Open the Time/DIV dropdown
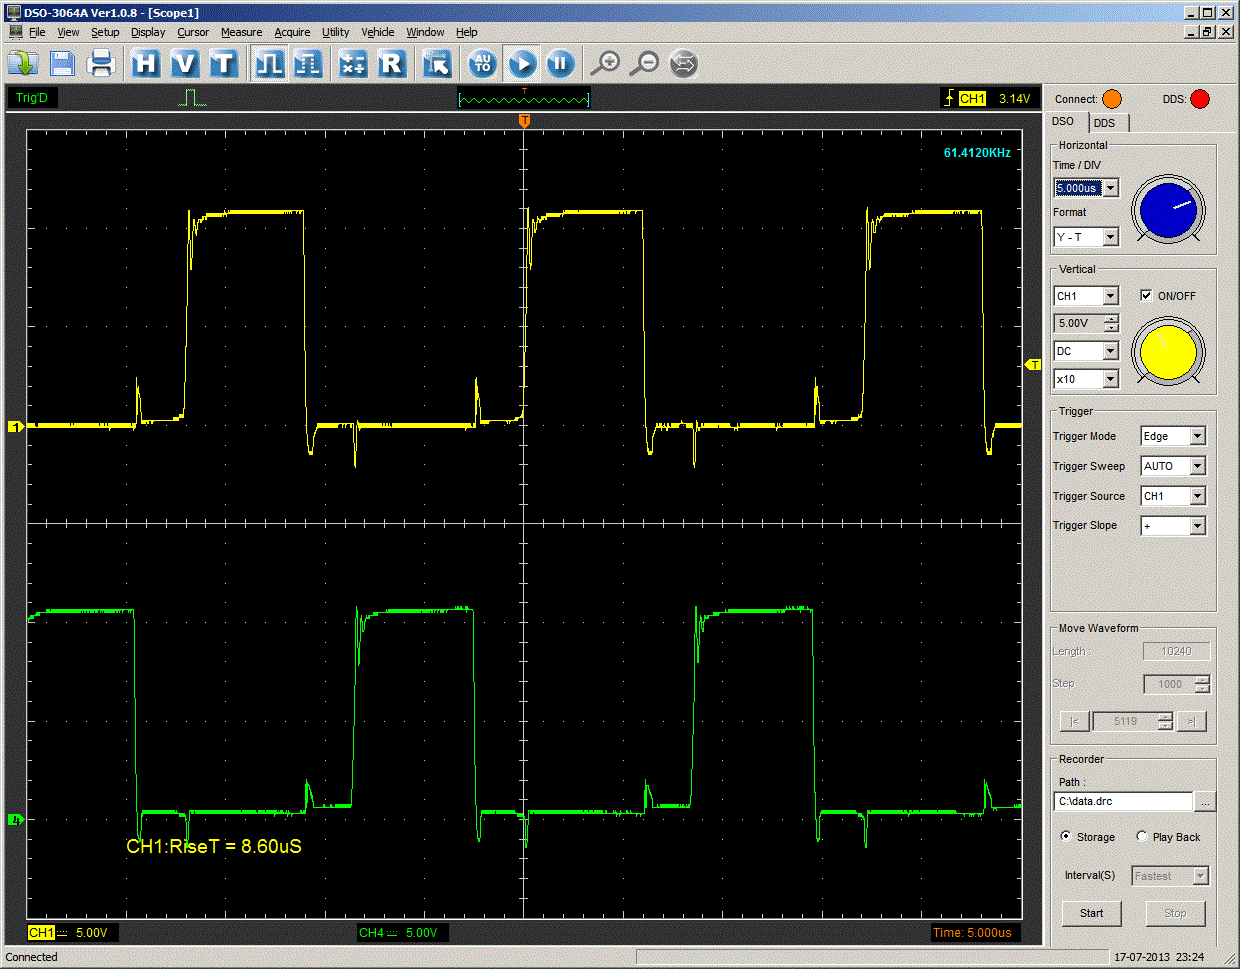This screenshot has height=969, width=1240. [x=1111, y=188]
